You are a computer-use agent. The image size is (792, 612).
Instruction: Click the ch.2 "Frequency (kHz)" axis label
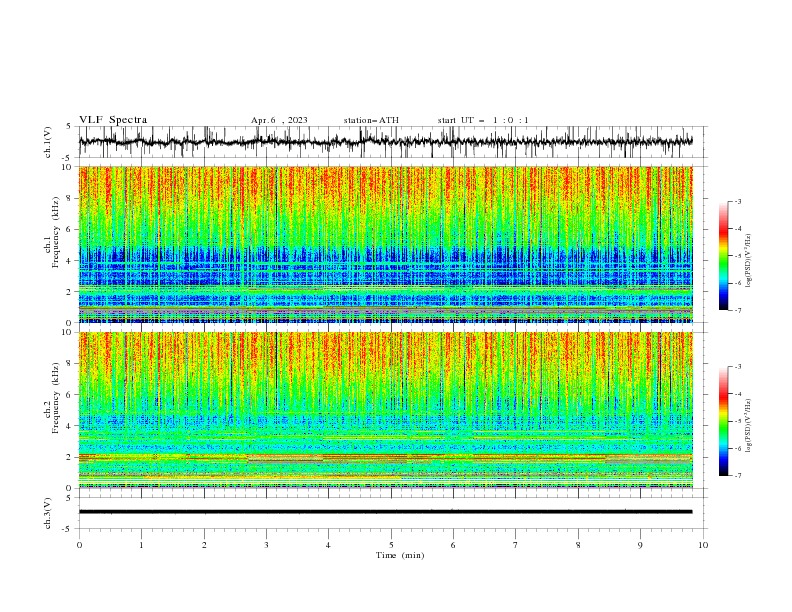(x=55, y=398)
